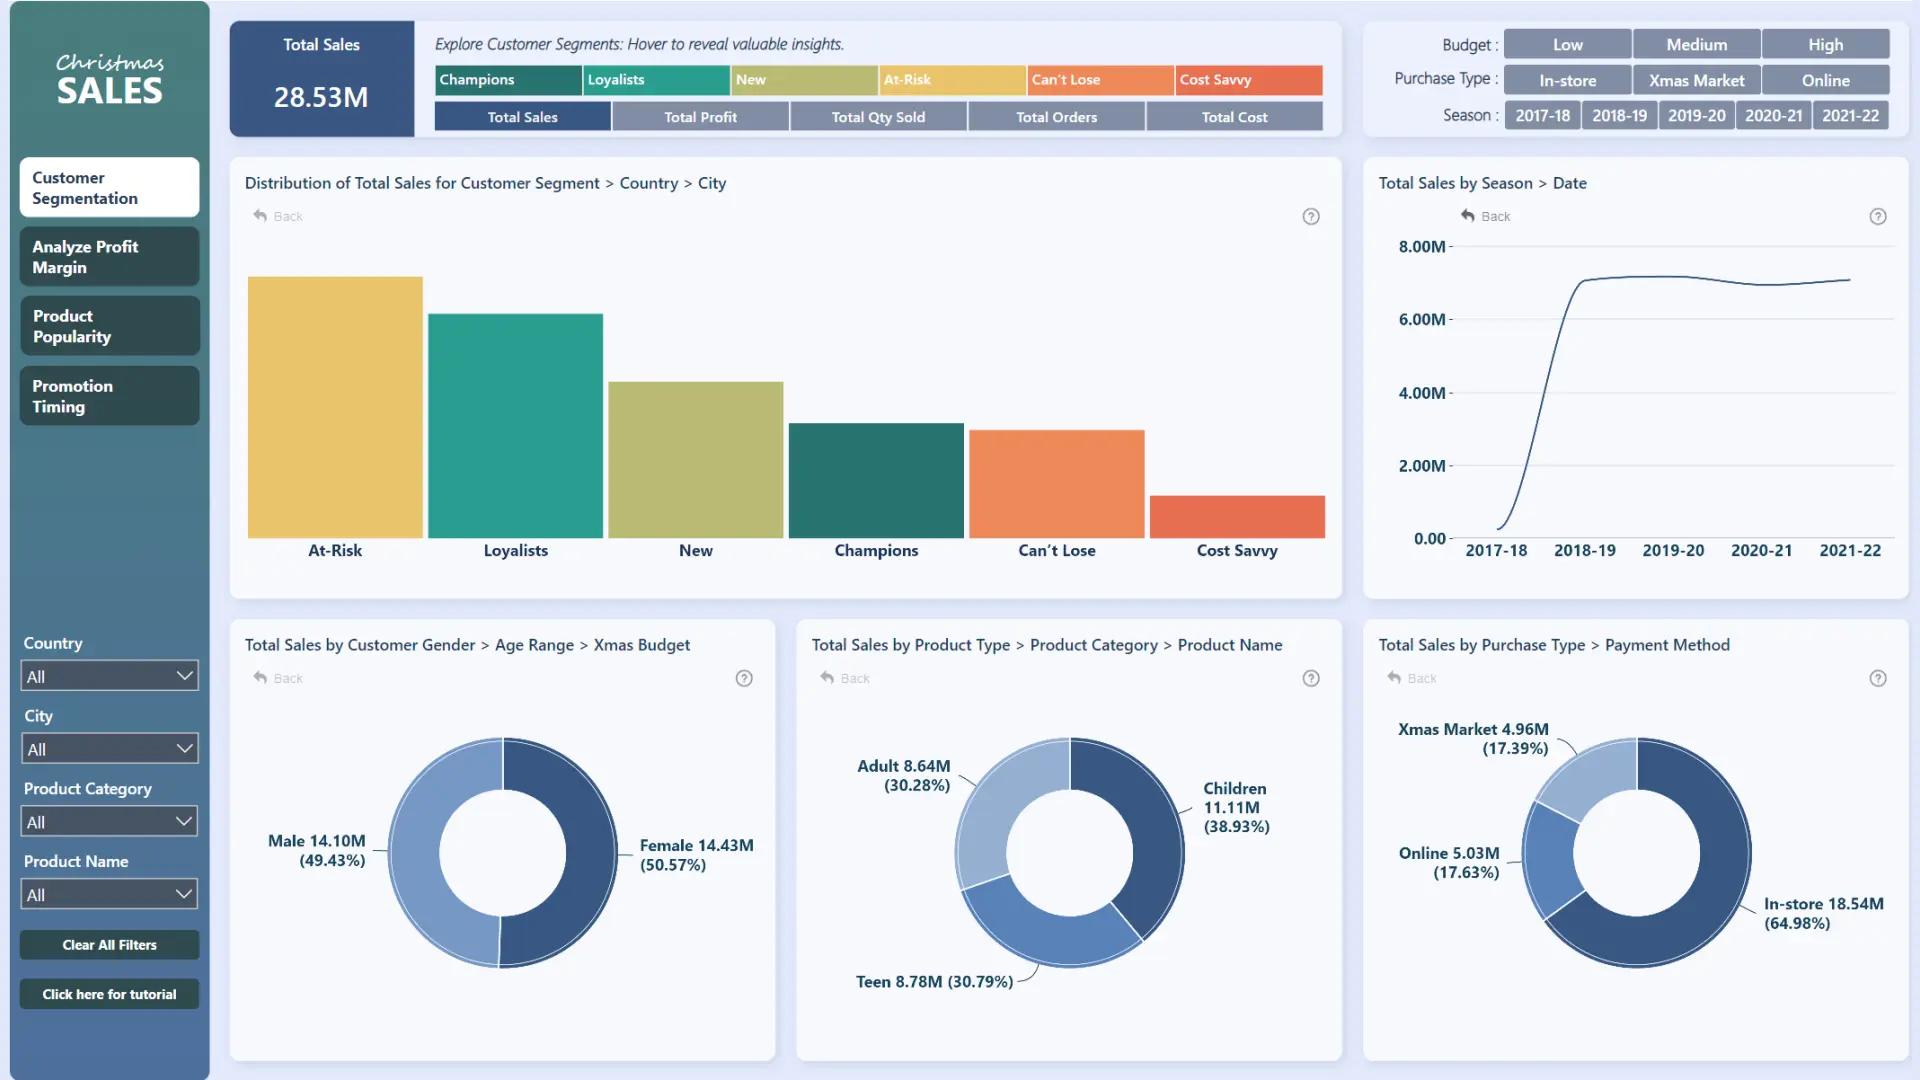Click the help icon on the Product Type chart
1920x1080 pixels.
[1311, 678]
